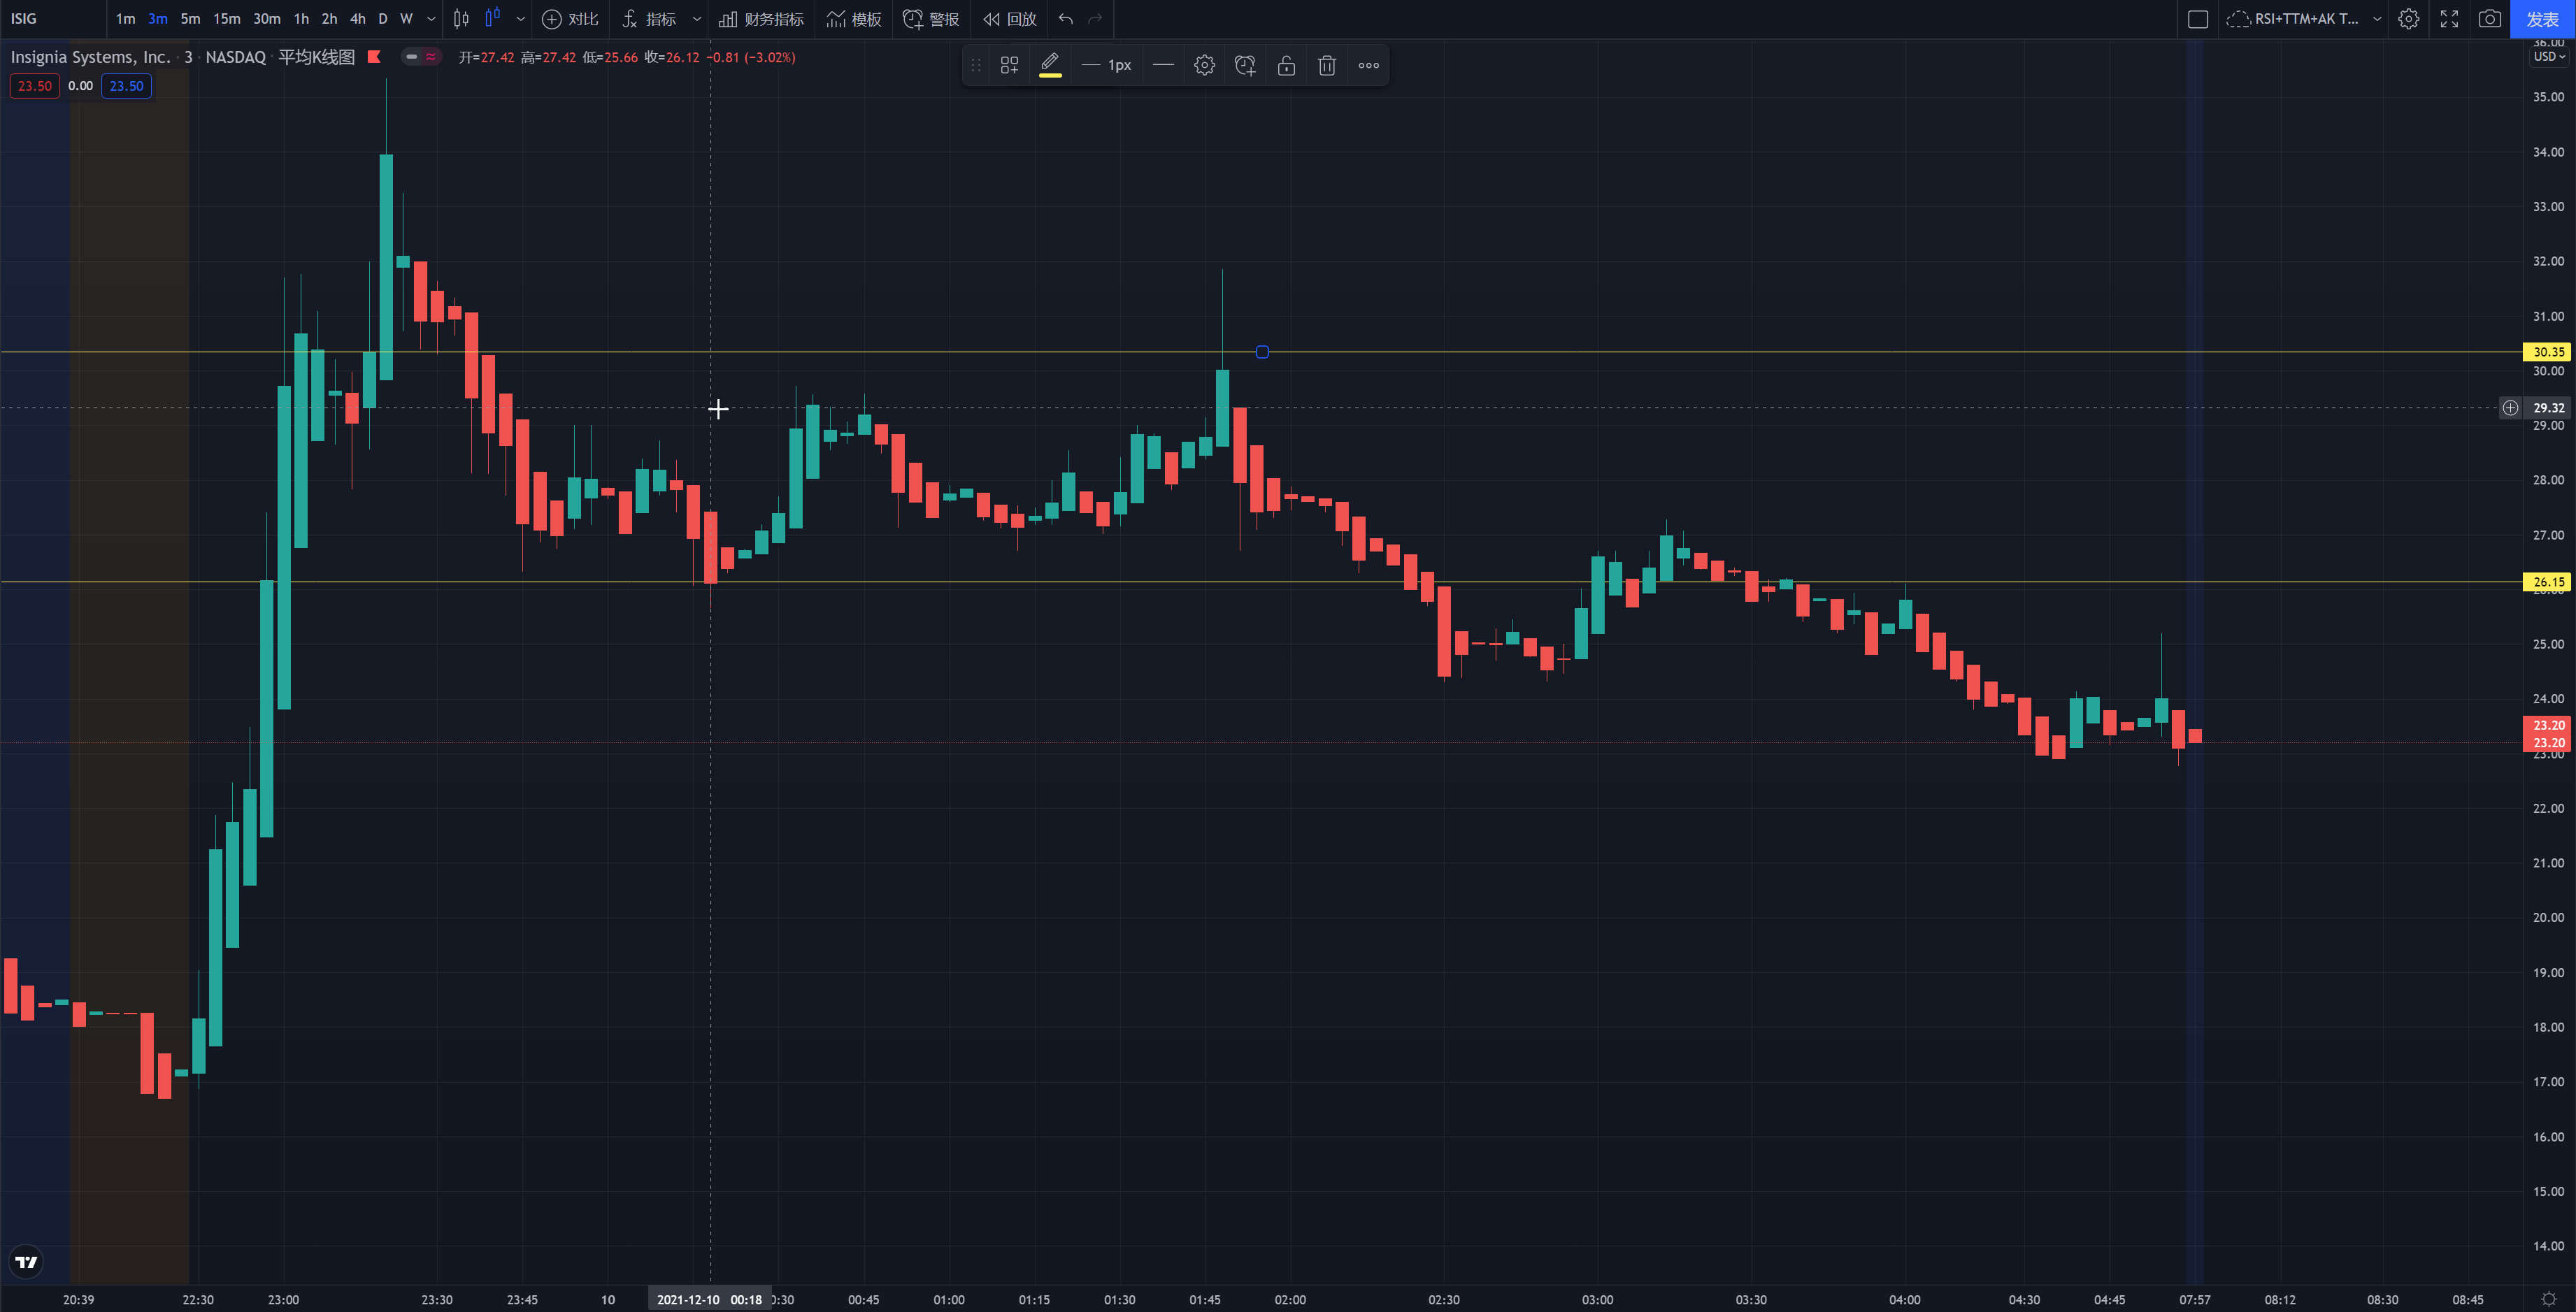Open chart settings gear in top bar
Viewport: 2576px width, 1312px height.
coord(2409,19)
